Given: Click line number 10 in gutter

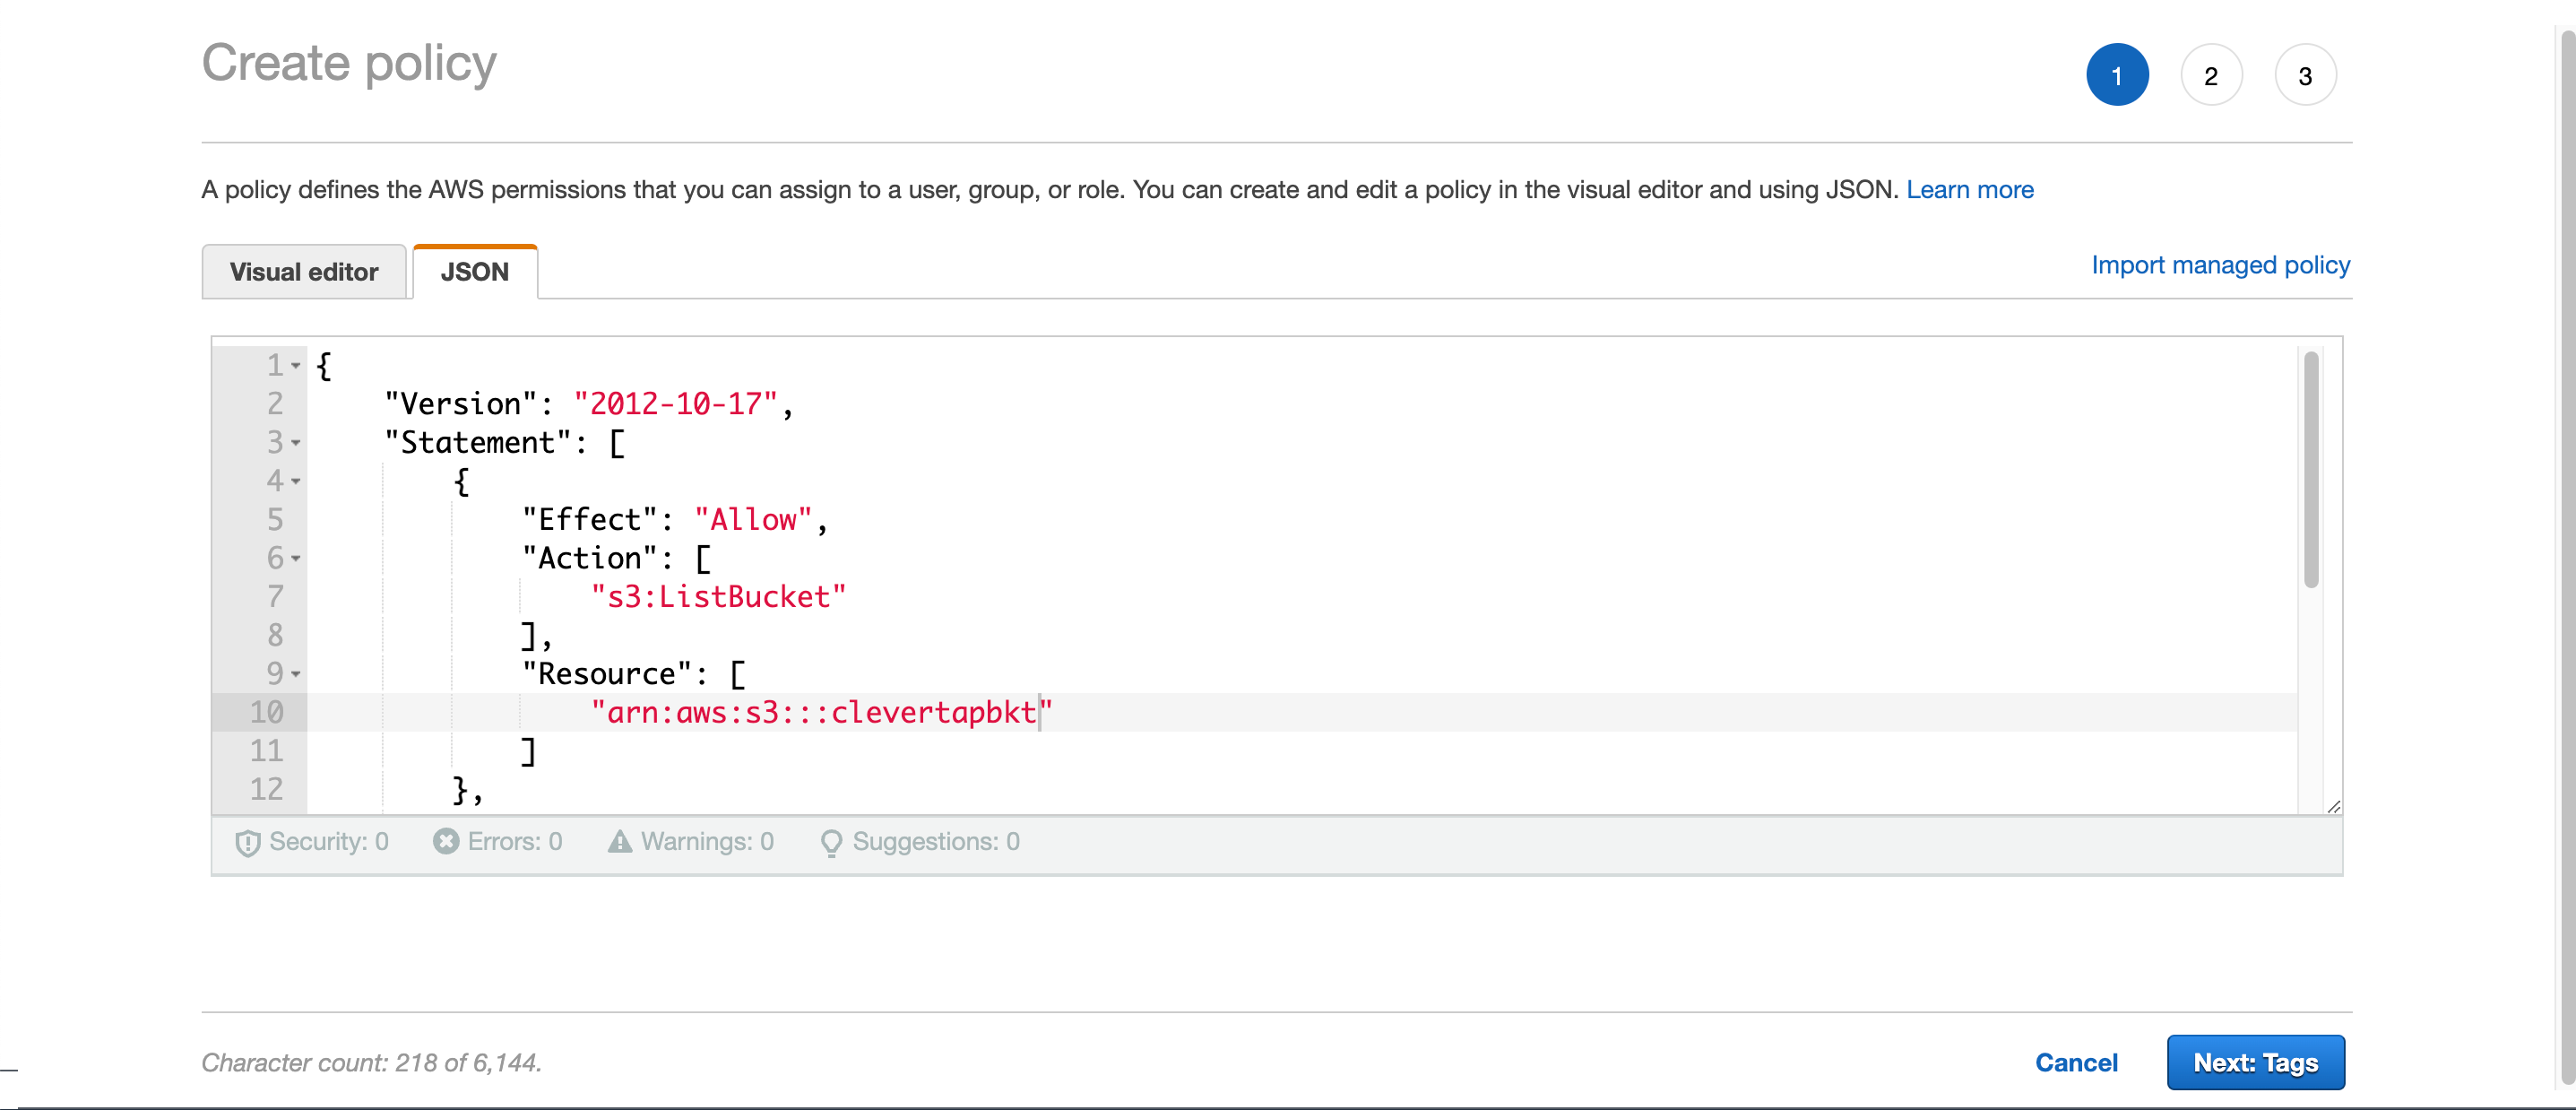Looking at the screenshot, I should point(266,713).
